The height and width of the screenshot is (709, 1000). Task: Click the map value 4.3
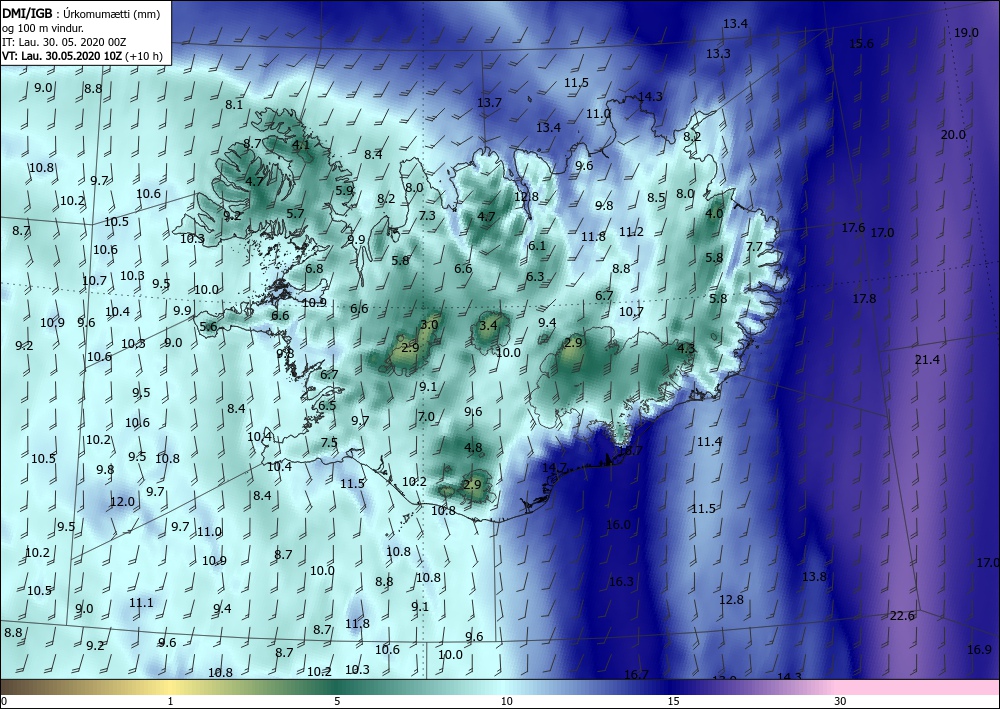(x=686, y=349)
